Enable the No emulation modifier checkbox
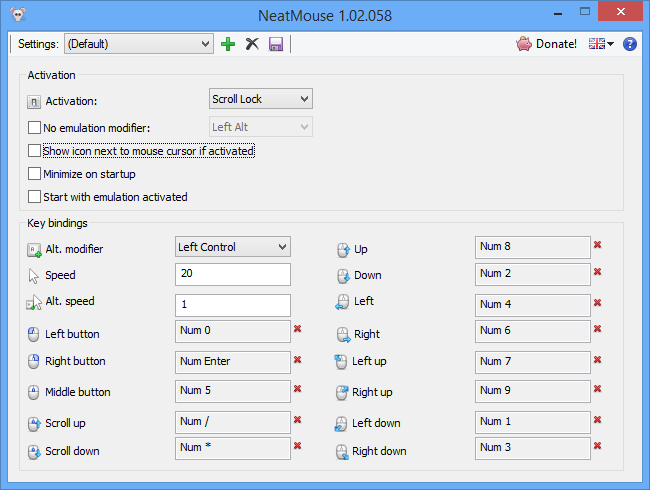Screen dimensions: 650x490 (x=34, y=127)
